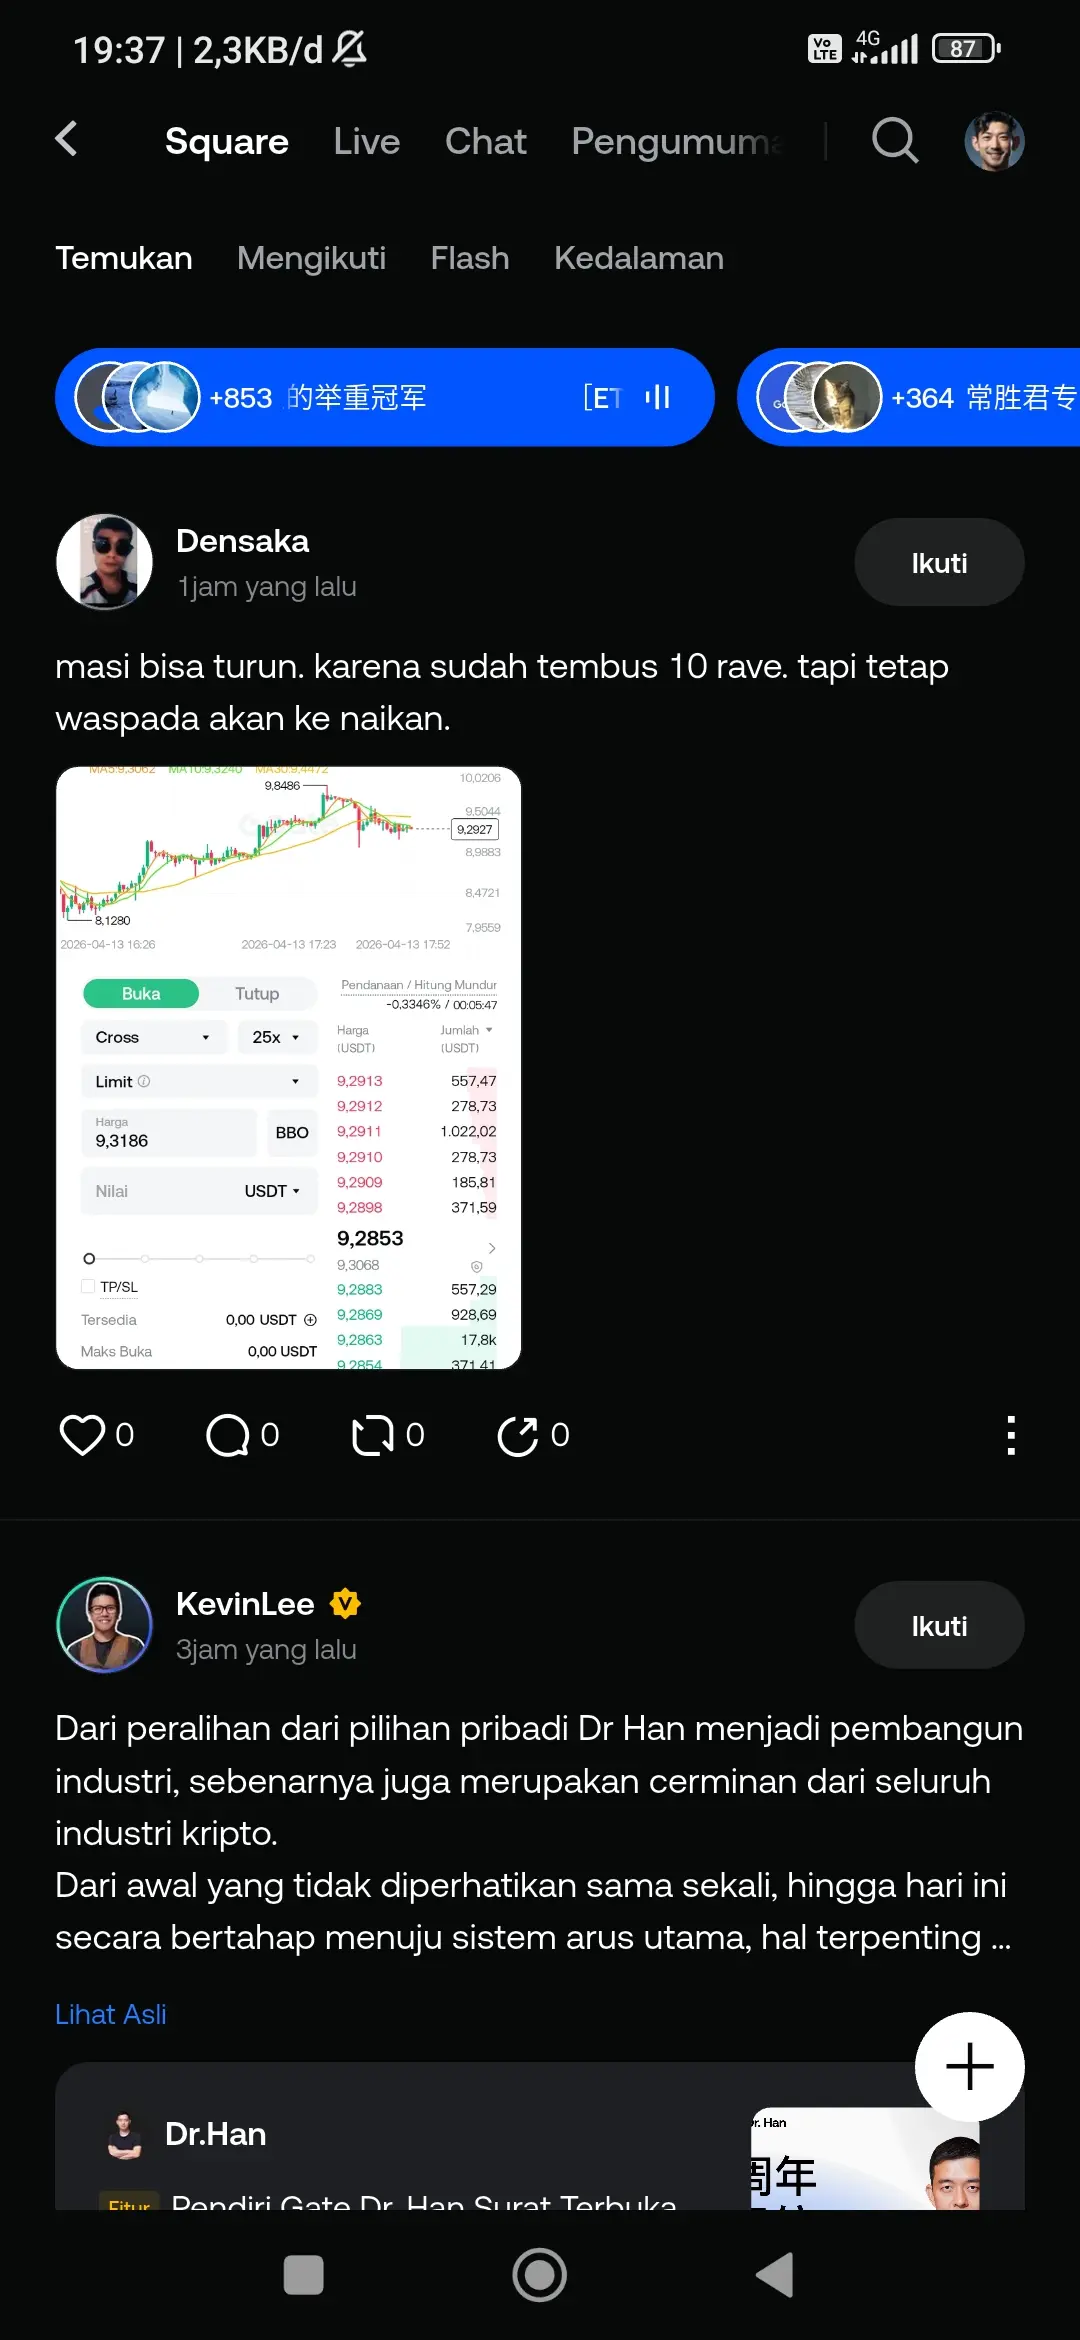
Task: Select the Mengikuti feed tab
Action: [311, 258]
